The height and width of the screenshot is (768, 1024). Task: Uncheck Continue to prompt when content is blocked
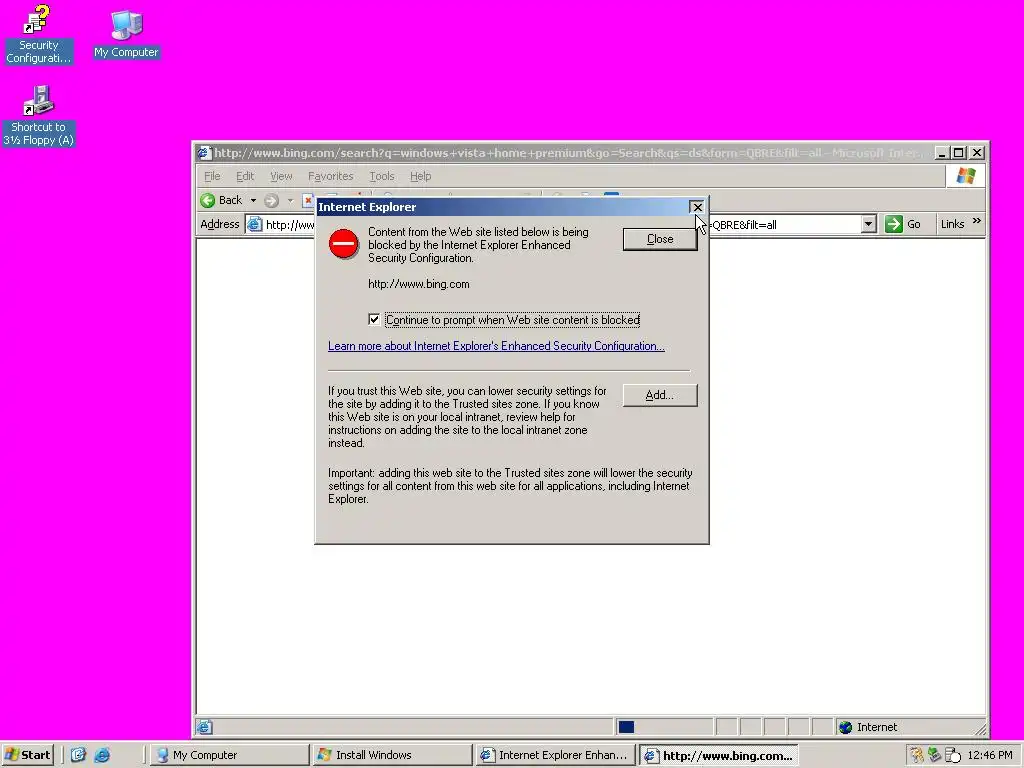pyautogui.click(x=374, y=319)
